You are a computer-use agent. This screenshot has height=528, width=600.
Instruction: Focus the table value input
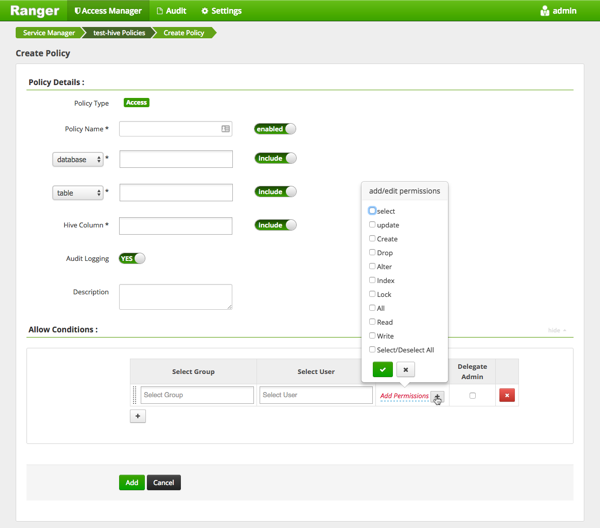(x=176, y=192)
